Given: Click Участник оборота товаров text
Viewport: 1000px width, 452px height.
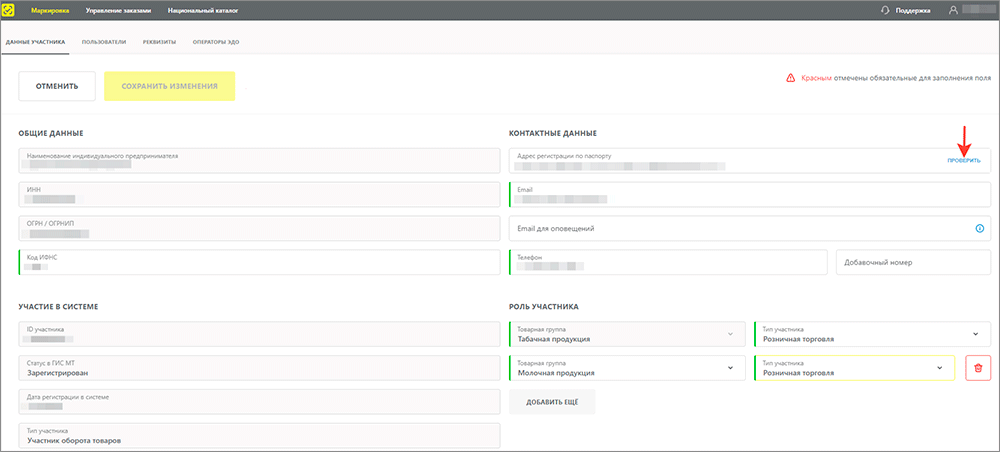Looking at the screenshot, I should click(x=74, y=441).
